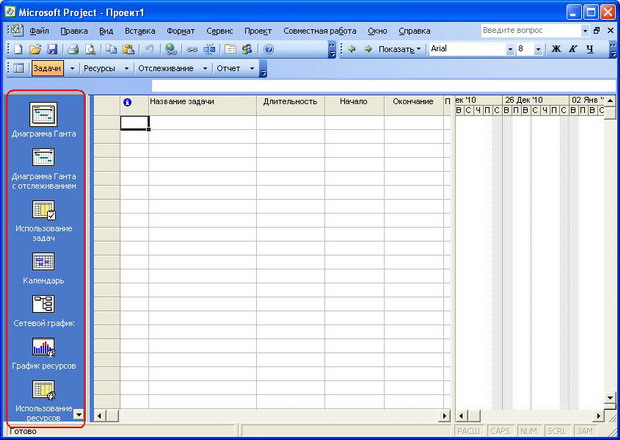
Task: Select the Окончание column header
Action: pyautogui.click(x=413, y=105)
